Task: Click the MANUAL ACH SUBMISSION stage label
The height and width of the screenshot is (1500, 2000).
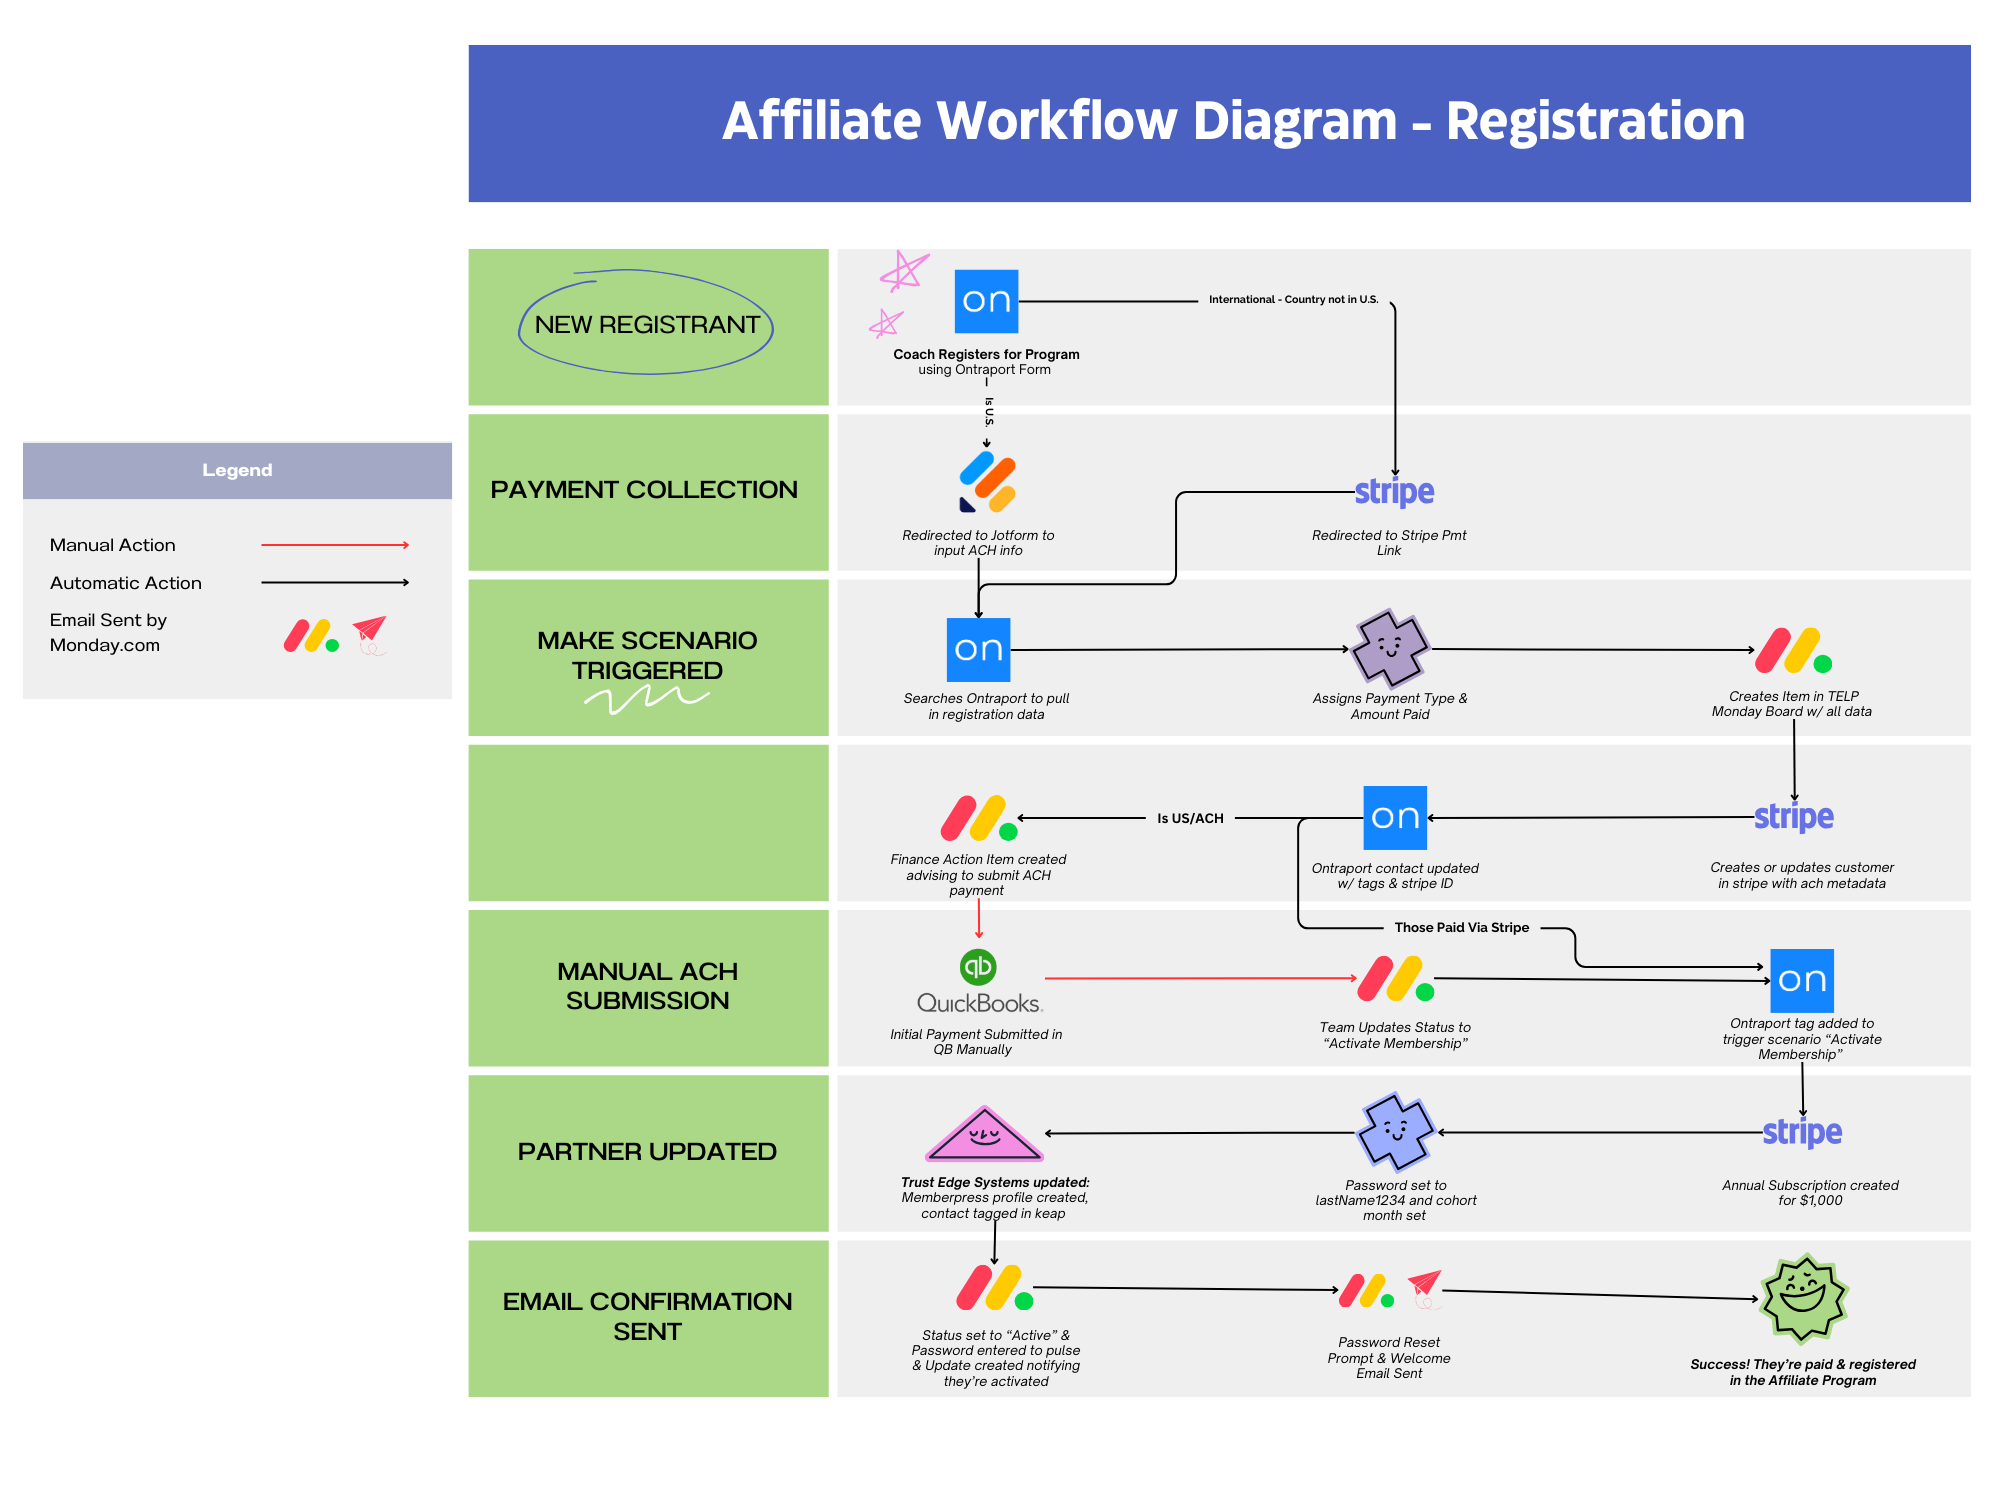Action: point(647,986)
